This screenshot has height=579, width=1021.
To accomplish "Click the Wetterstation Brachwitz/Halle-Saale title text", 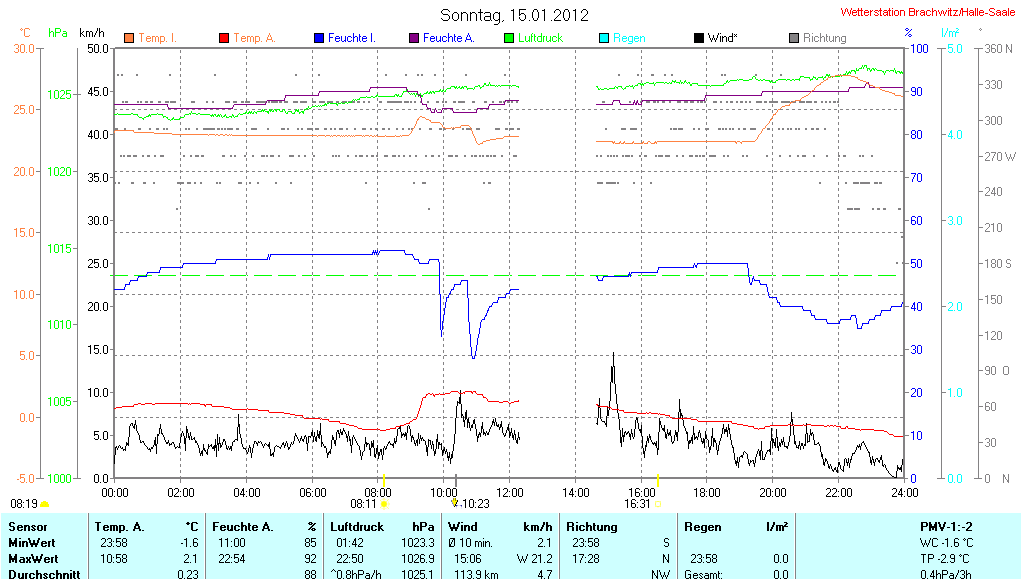I will 927,13.
